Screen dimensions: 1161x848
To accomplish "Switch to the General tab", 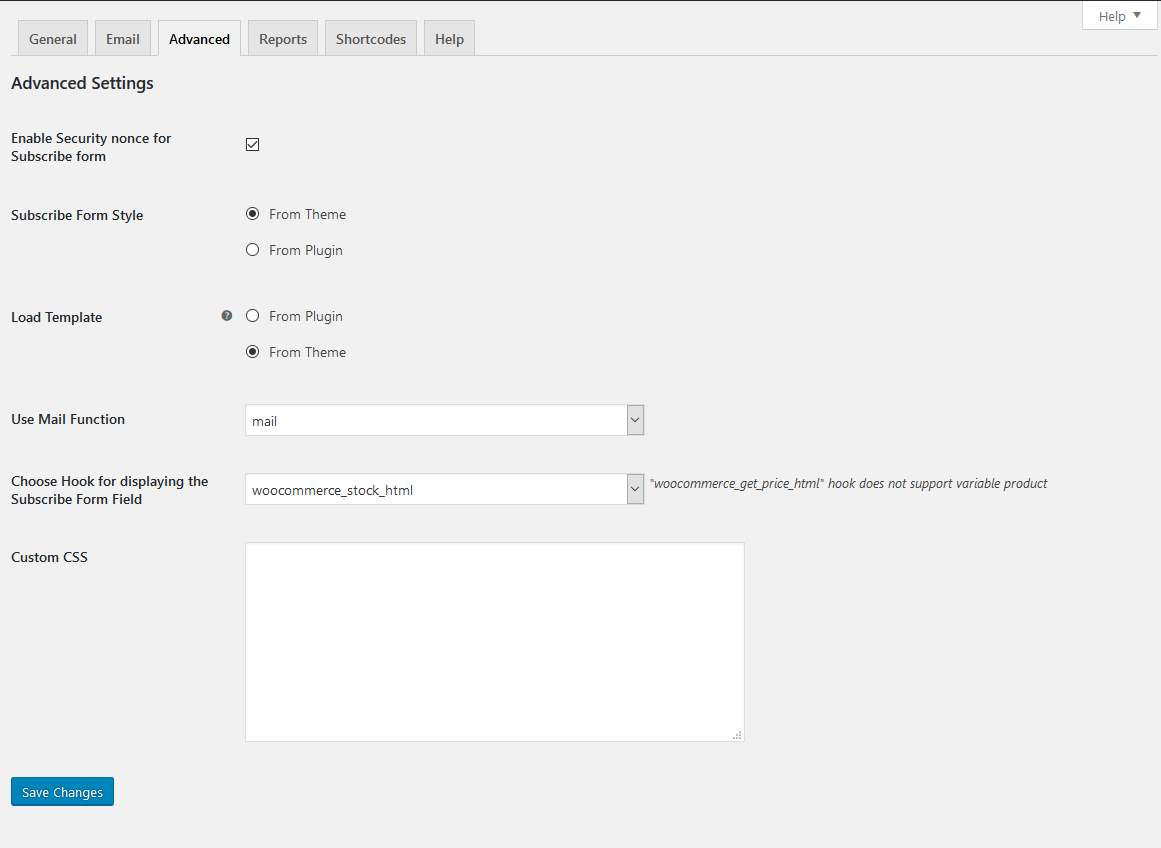I will [x=52, y=37].
